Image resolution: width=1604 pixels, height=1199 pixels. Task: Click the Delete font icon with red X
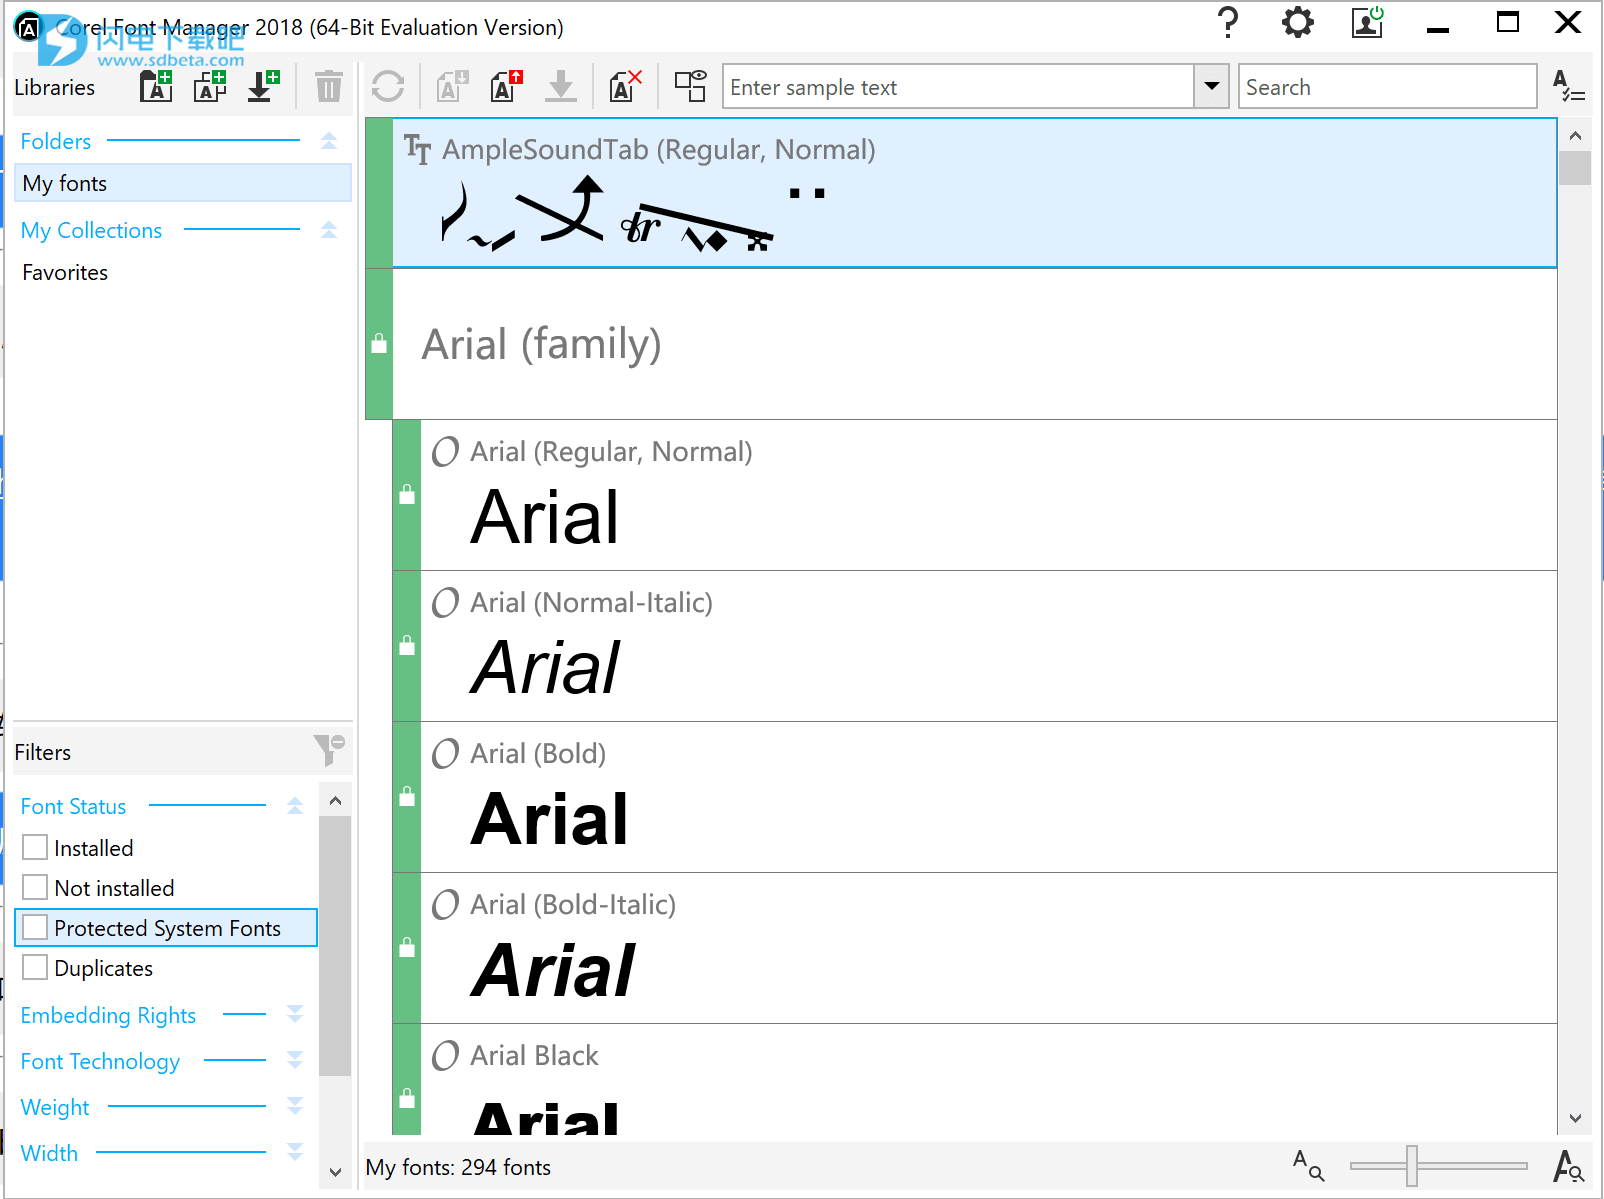[625, 87]
